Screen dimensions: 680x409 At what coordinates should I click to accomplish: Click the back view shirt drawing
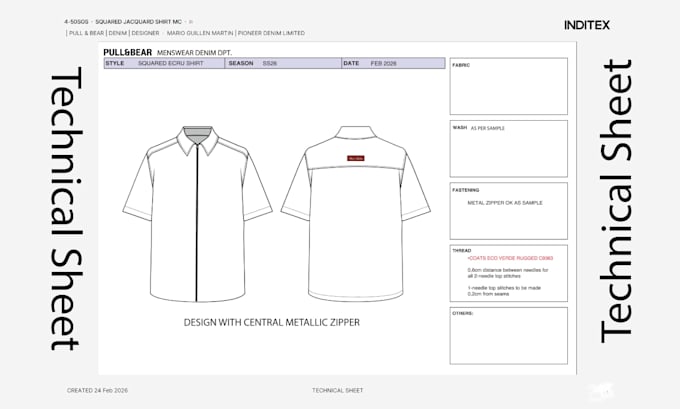coord(356,213)
